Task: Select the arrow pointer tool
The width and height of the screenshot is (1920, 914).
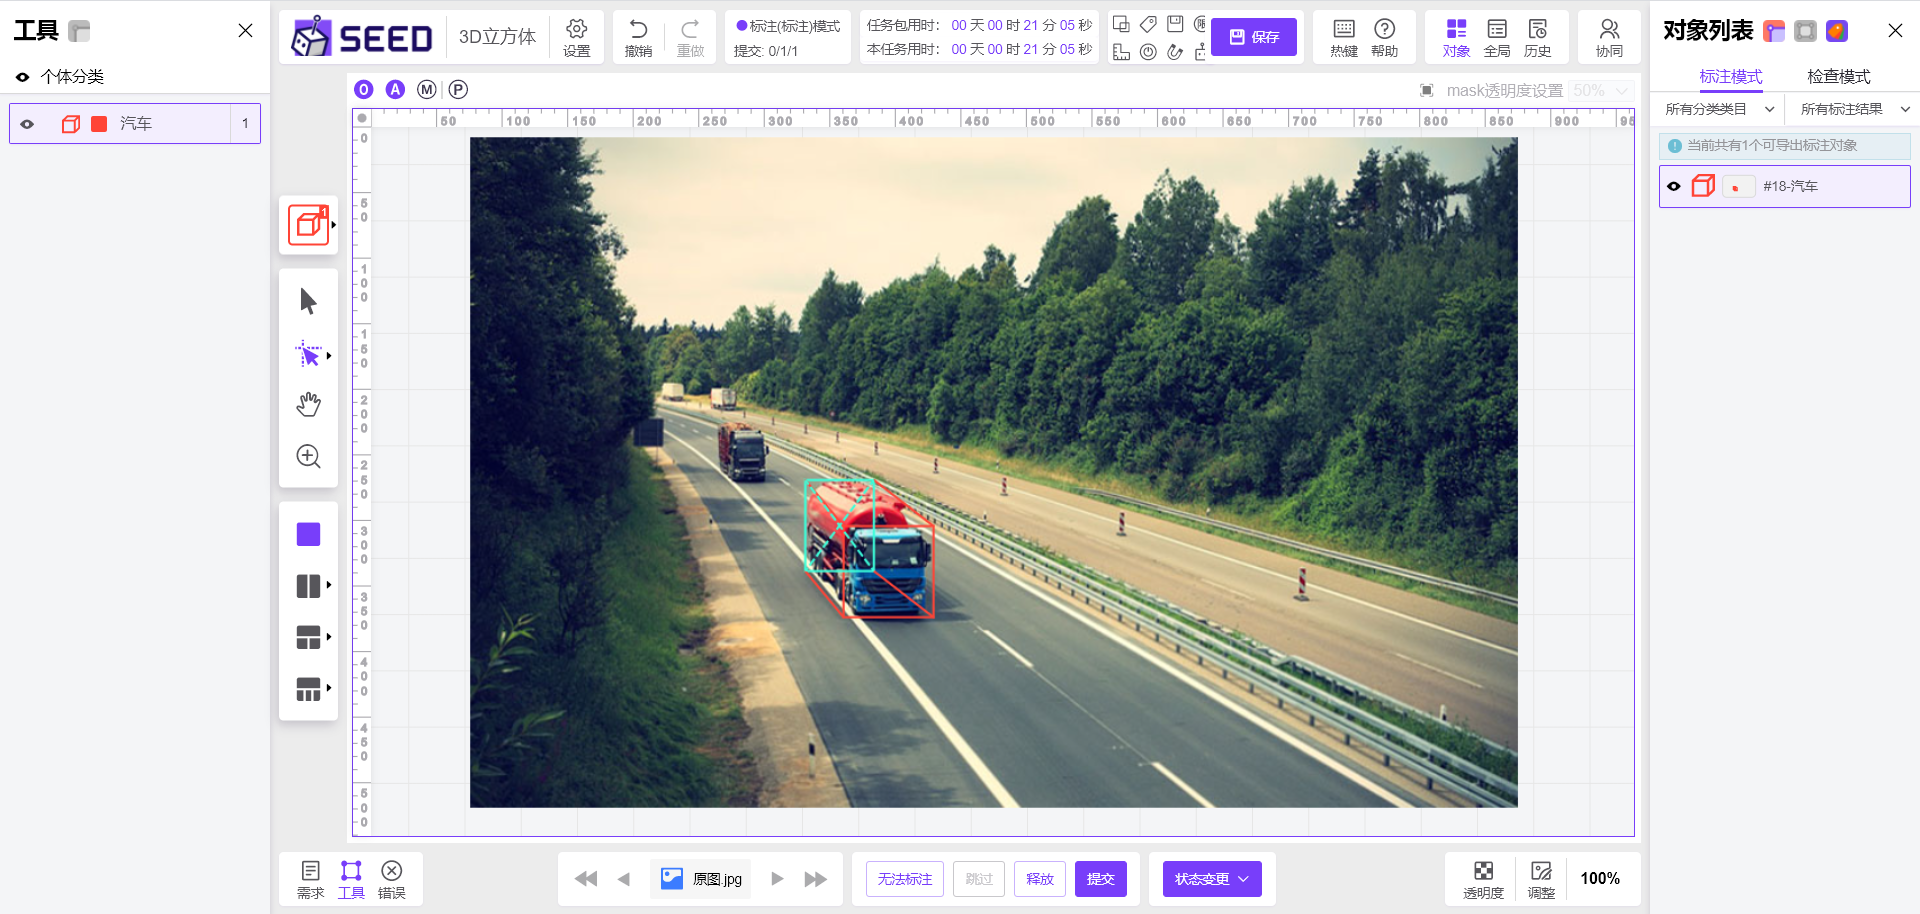Action: [308, 301]
